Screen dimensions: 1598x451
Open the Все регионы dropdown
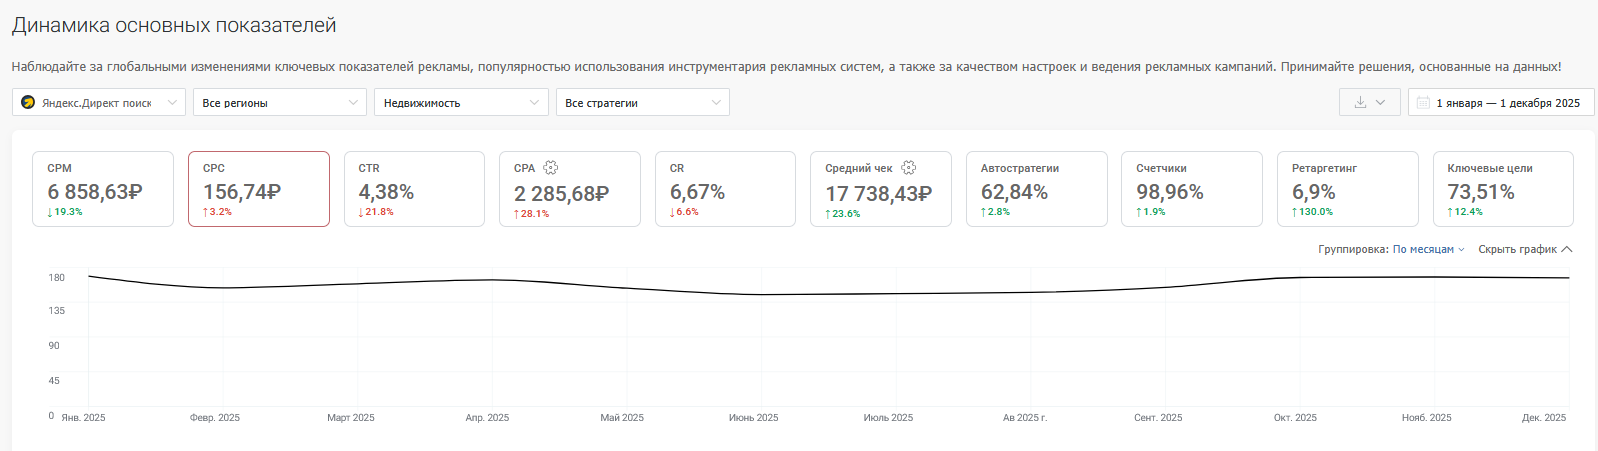280,102
